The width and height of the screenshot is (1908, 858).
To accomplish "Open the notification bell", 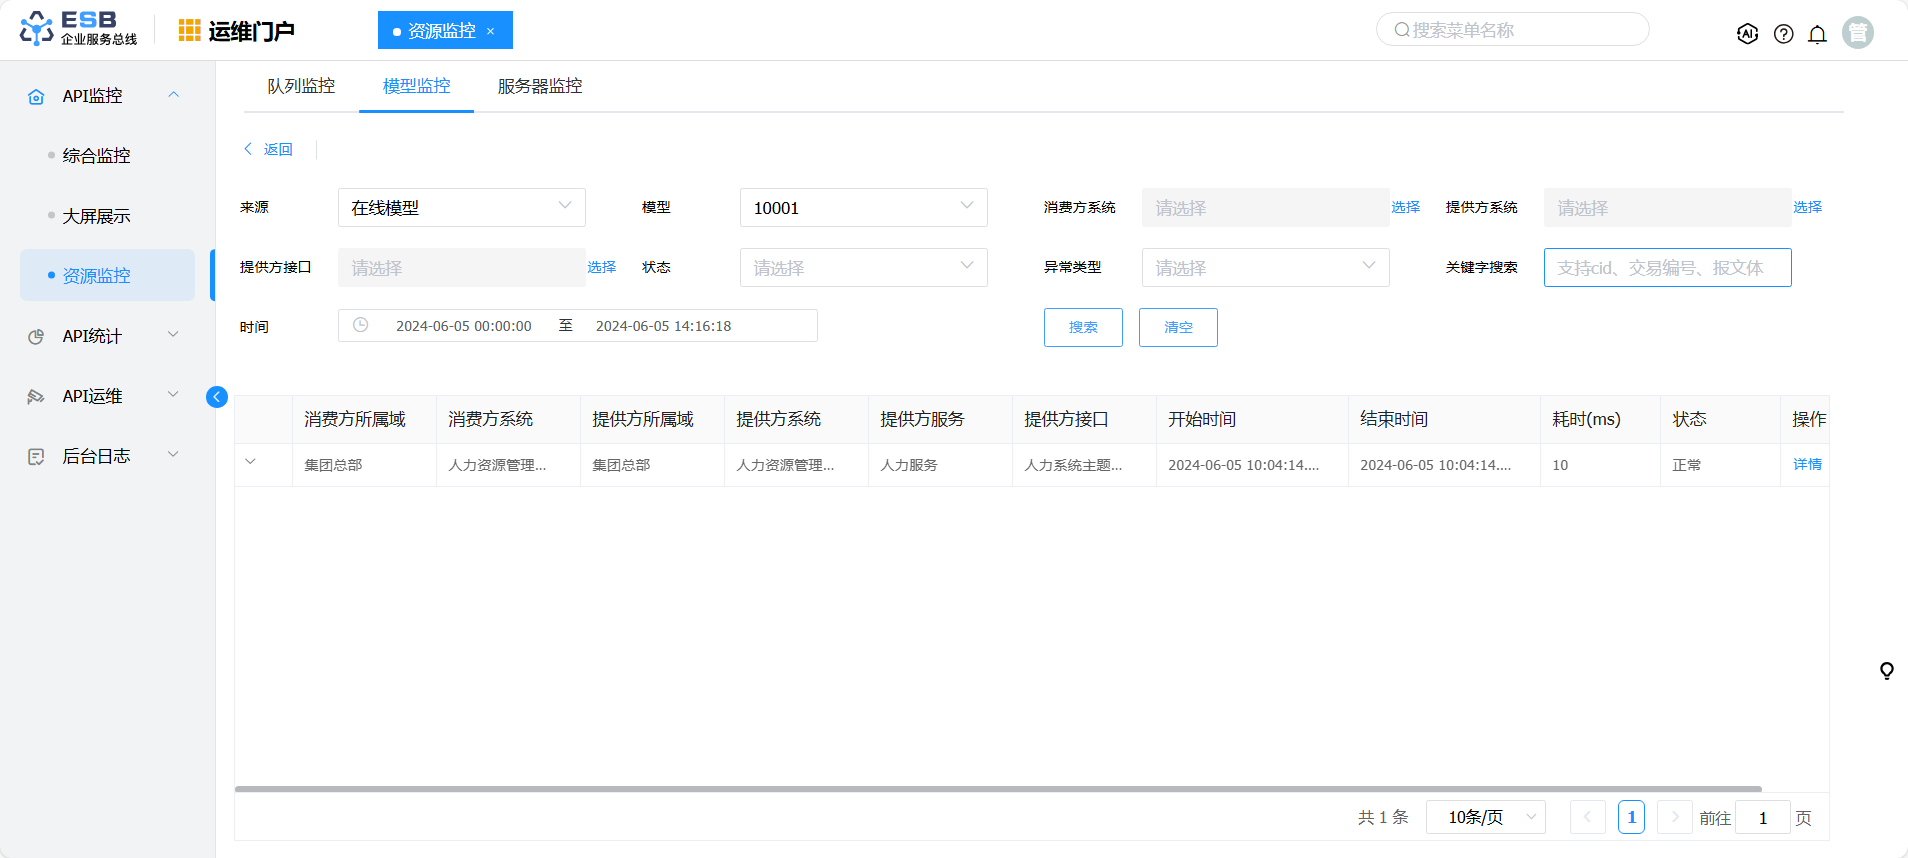I will (x=1817, y=34).
